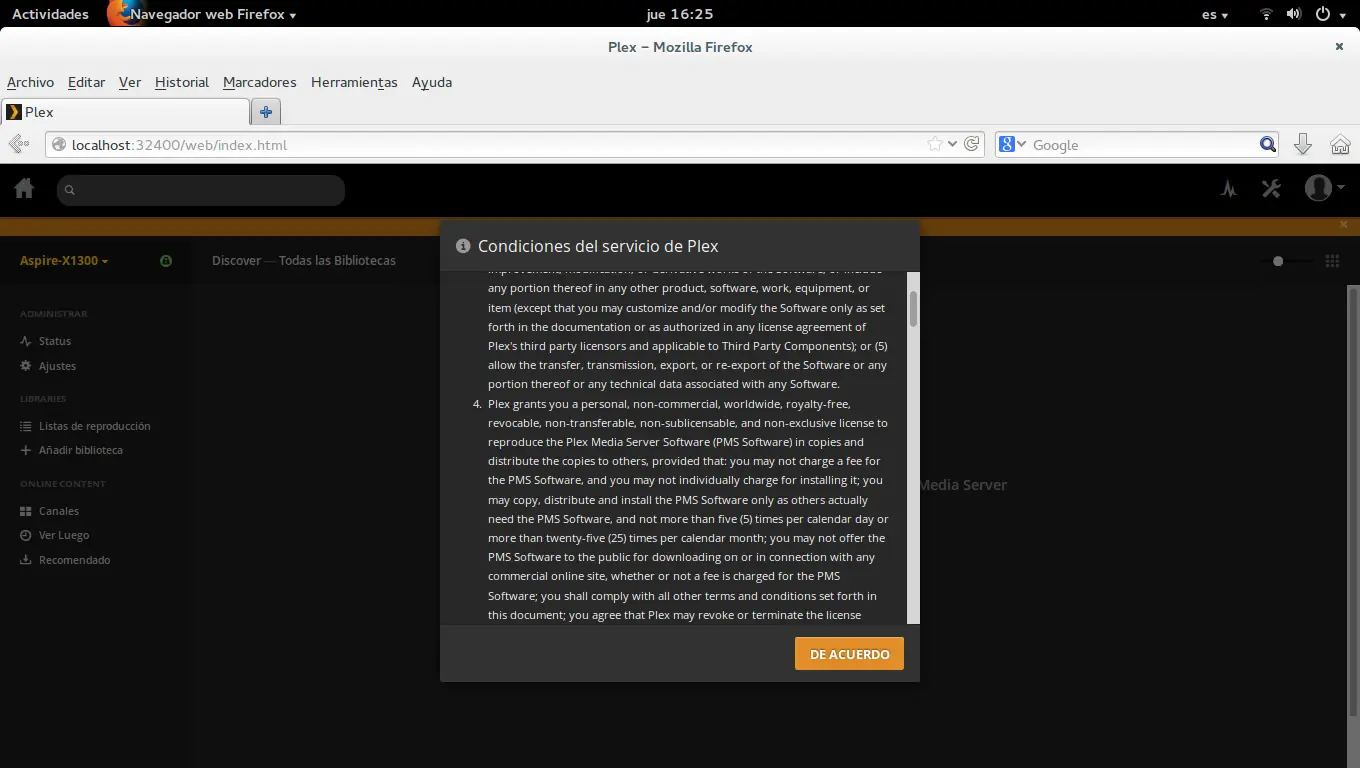Click Añadir biblioteca
This screenshot has width=1360, height=768.
[80, 450]
